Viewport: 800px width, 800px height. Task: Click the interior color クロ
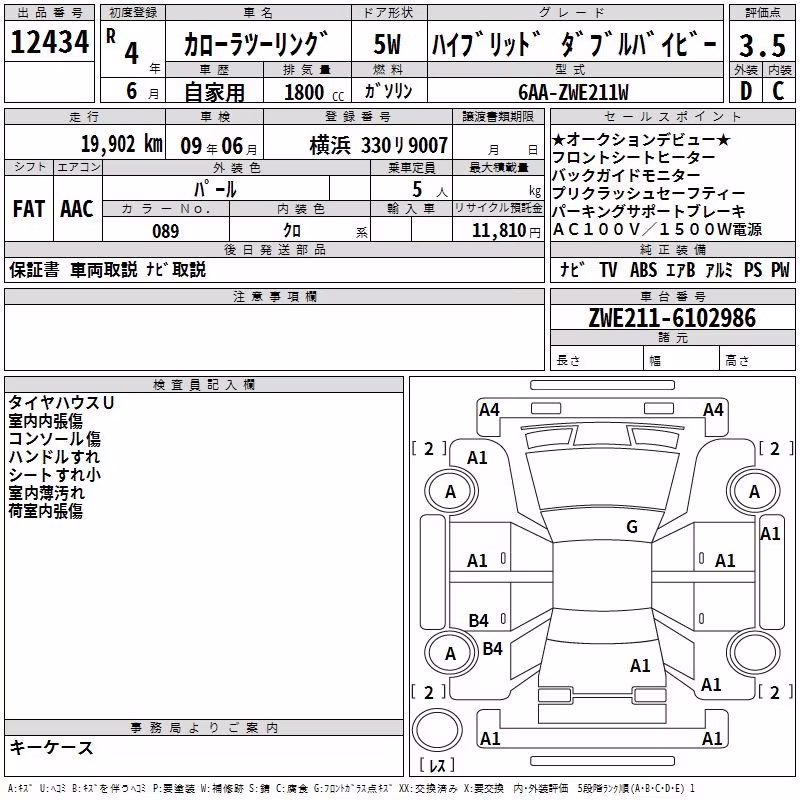[292, 231]
